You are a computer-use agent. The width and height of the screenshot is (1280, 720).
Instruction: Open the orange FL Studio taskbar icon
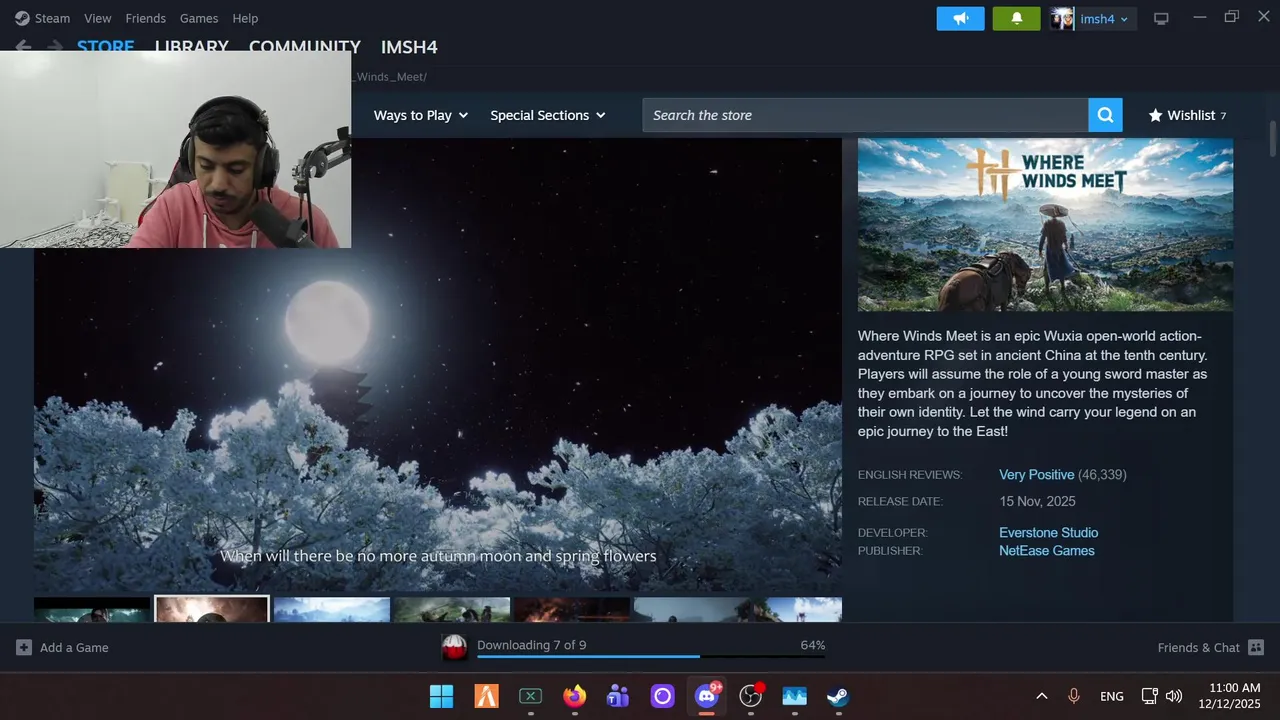click(x=486, y=696)
